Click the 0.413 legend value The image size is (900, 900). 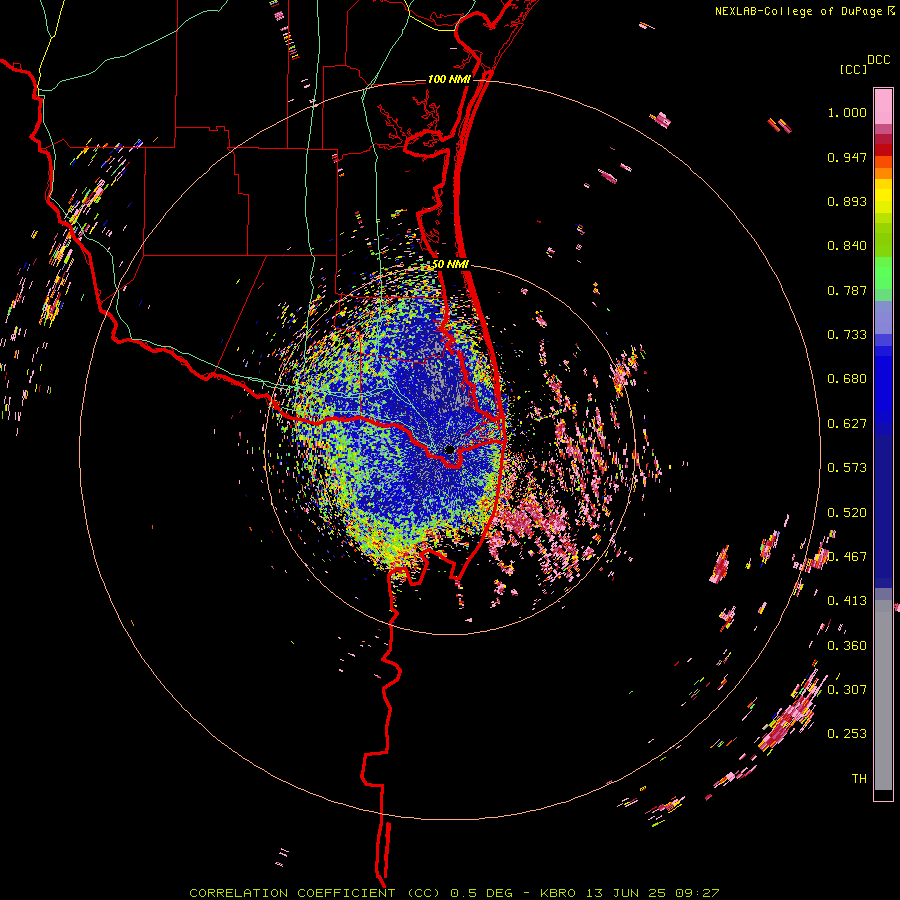coord(847,601)
